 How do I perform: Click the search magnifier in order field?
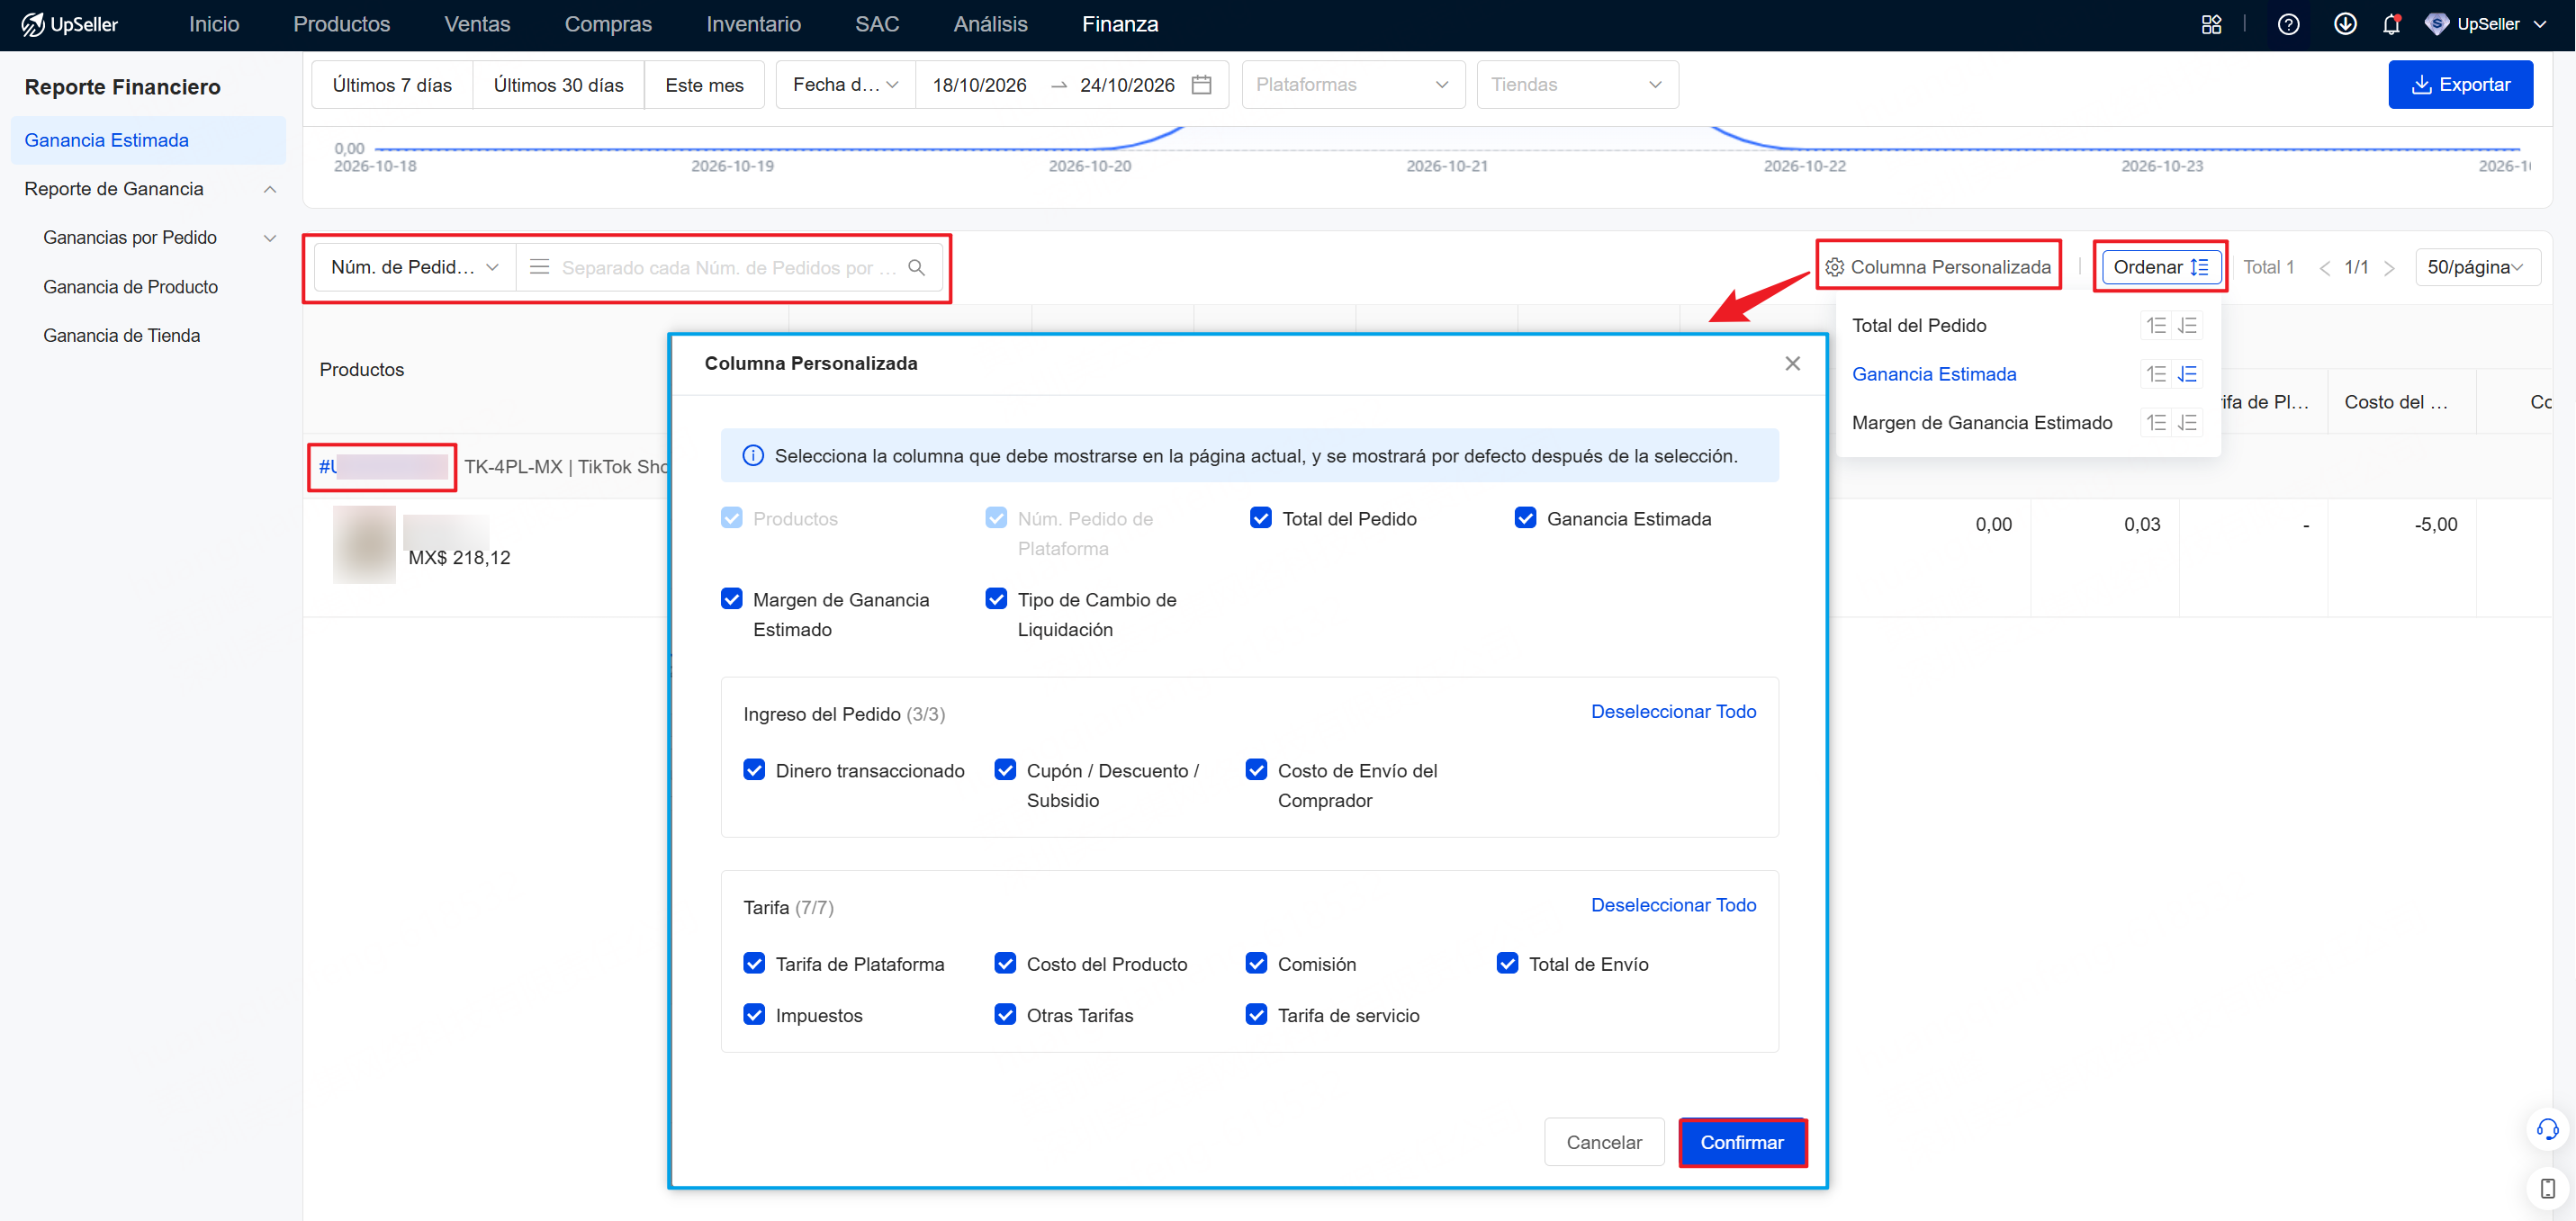pyautogui.click(x=916, y=267)
